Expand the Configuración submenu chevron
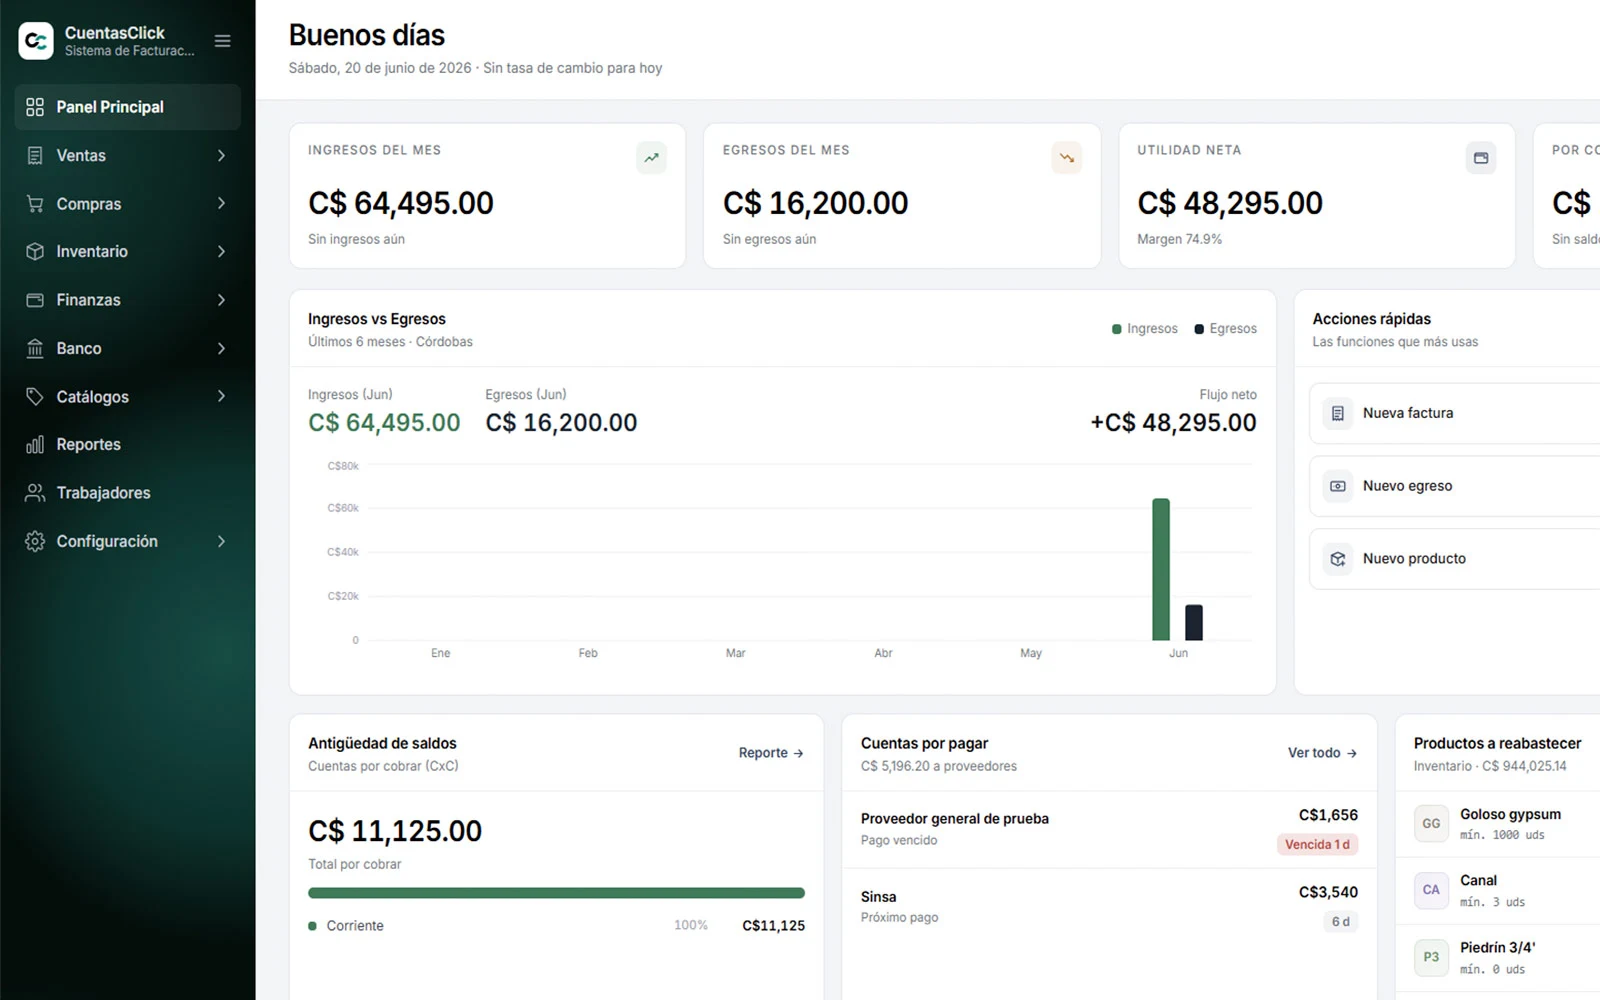1600x1000 pixels. point(221,542)
